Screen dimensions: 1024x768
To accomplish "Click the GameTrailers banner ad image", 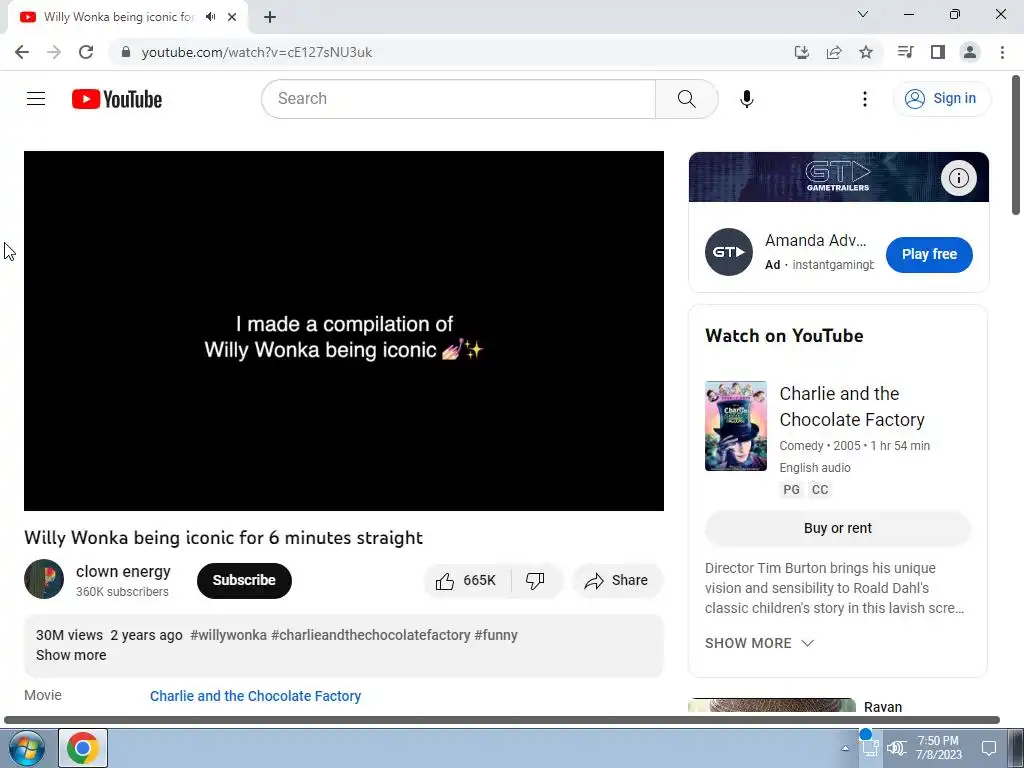I will [x=839, y=177].
